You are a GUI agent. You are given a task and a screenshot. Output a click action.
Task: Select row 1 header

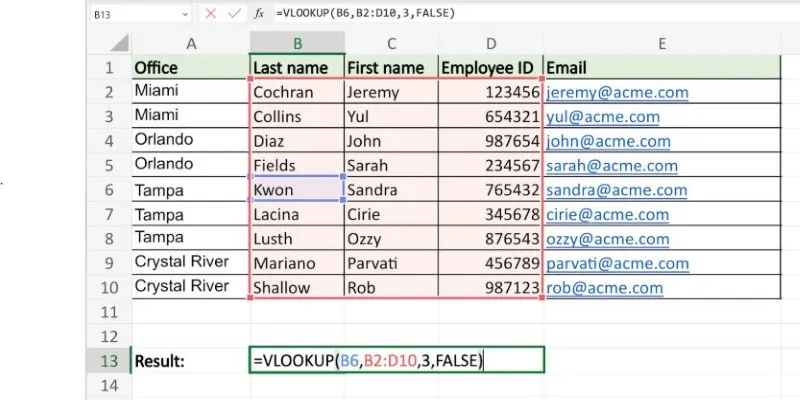coord(109,67)
